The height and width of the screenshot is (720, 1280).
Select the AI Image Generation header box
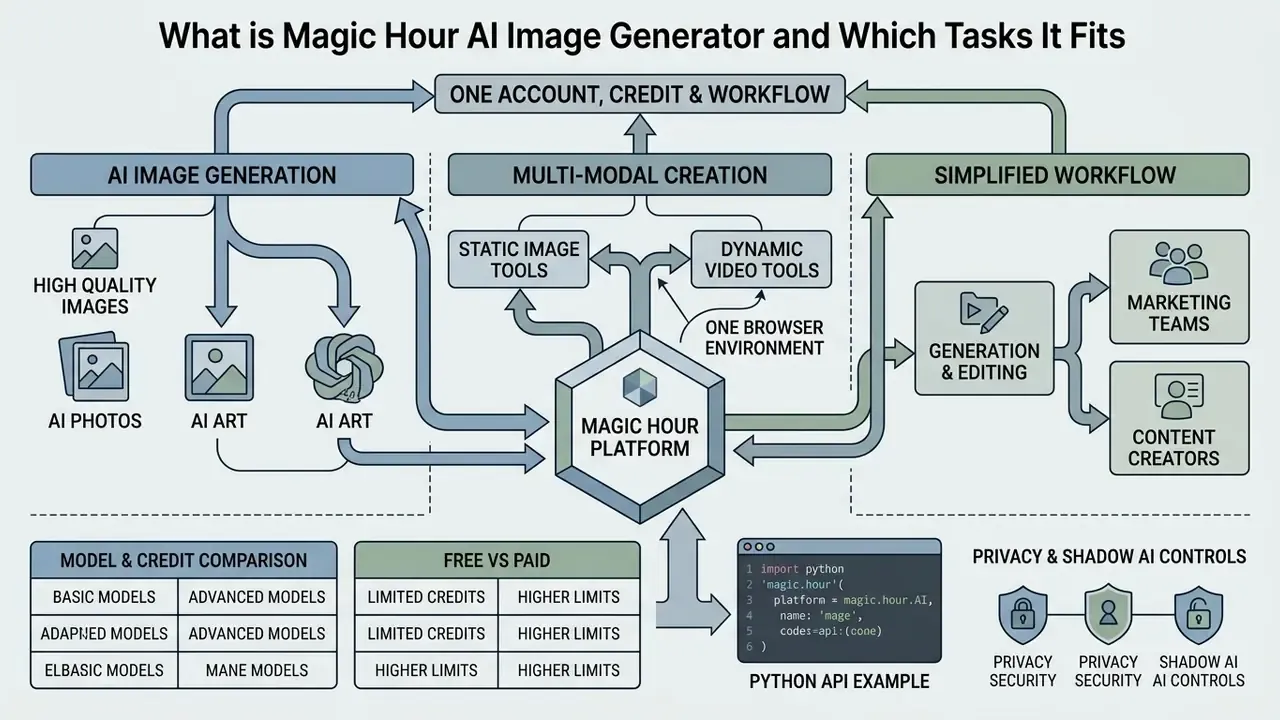(222, 174)
